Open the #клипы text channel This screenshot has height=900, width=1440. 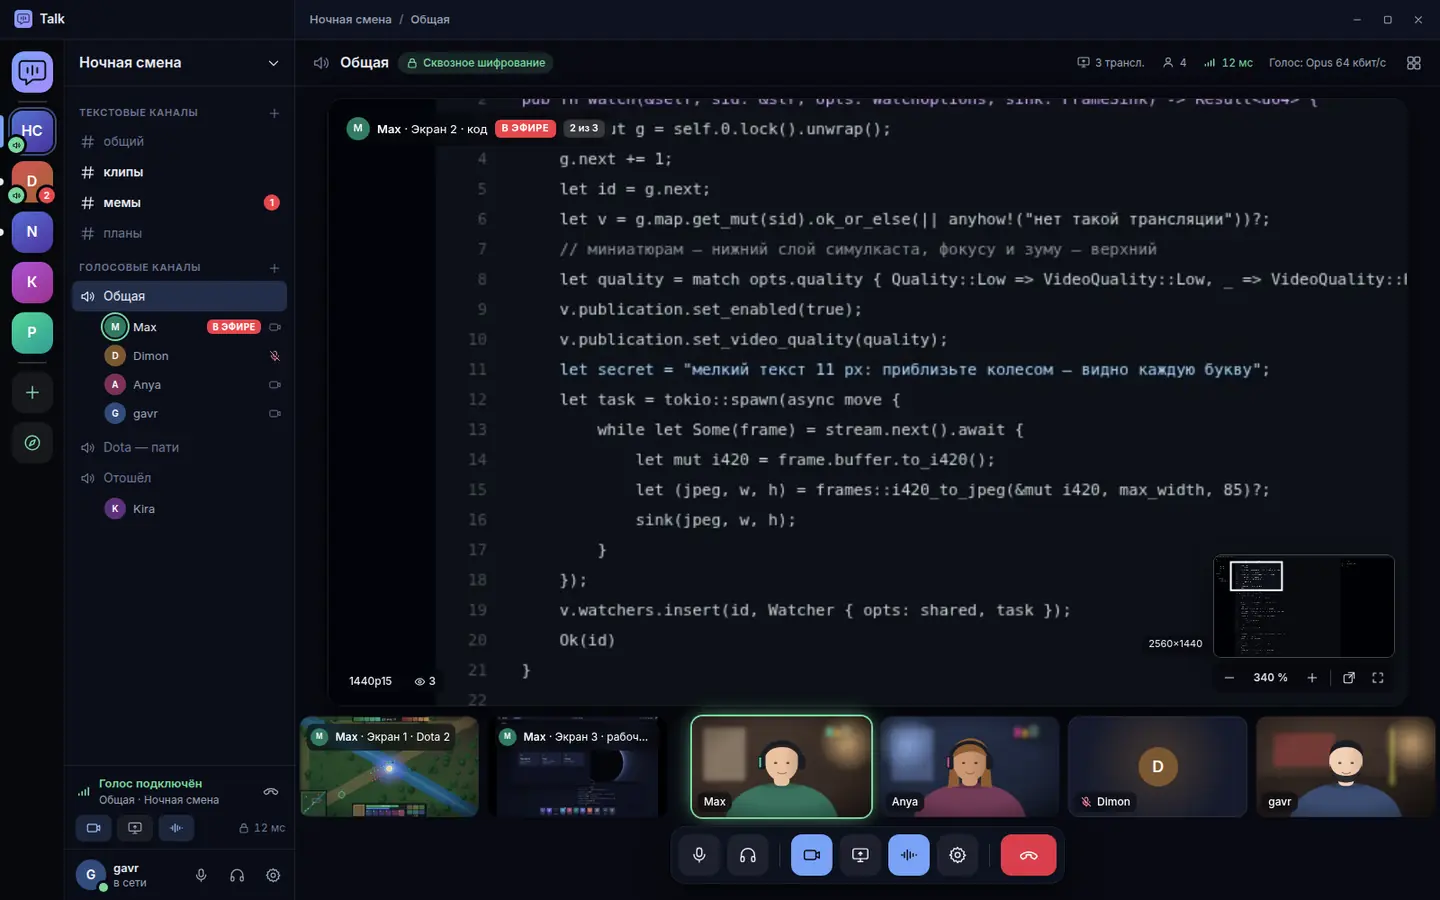pyautogui.click(x=179, y=172)
